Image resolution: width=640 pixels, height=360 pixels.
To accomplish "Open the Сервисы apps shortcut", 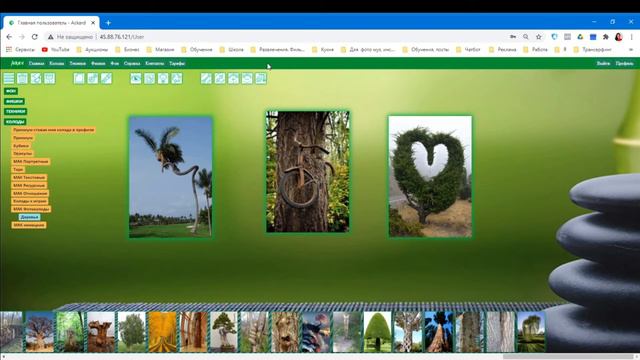I will click(x=20, y=49).
